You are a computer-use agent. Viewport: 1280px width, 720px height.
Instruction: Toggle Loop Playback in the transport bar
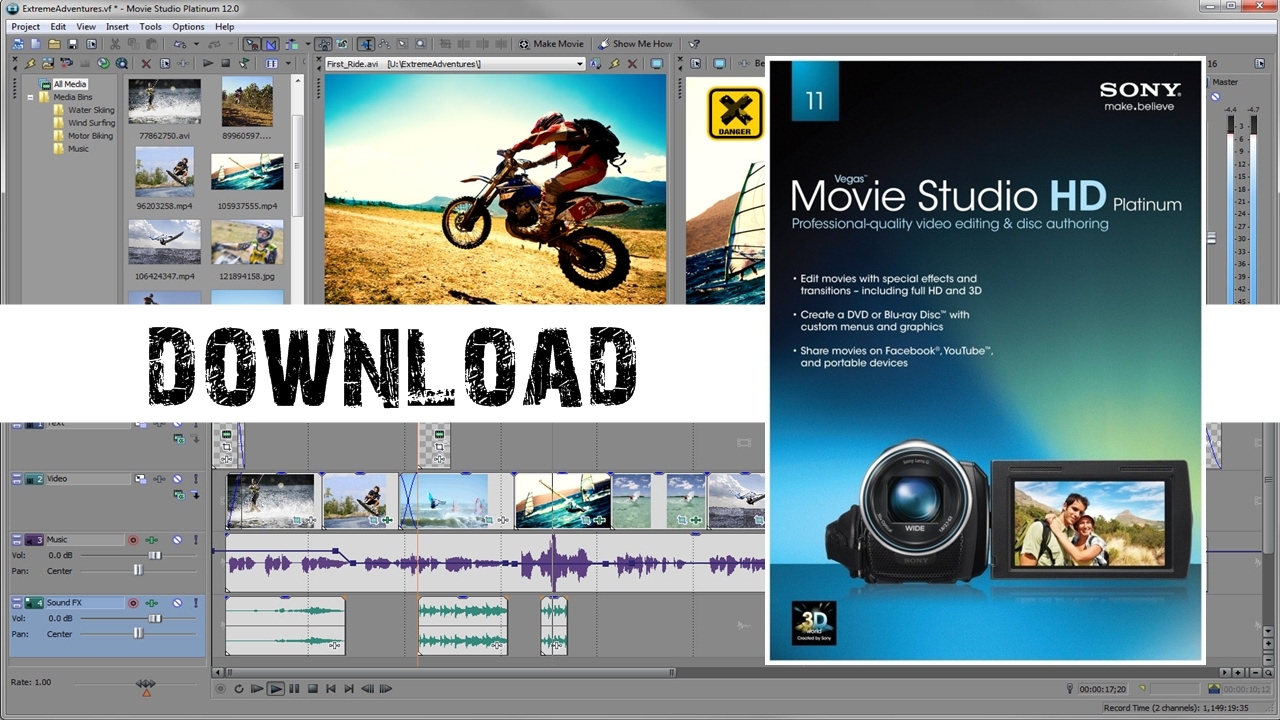tap(239, 688)
